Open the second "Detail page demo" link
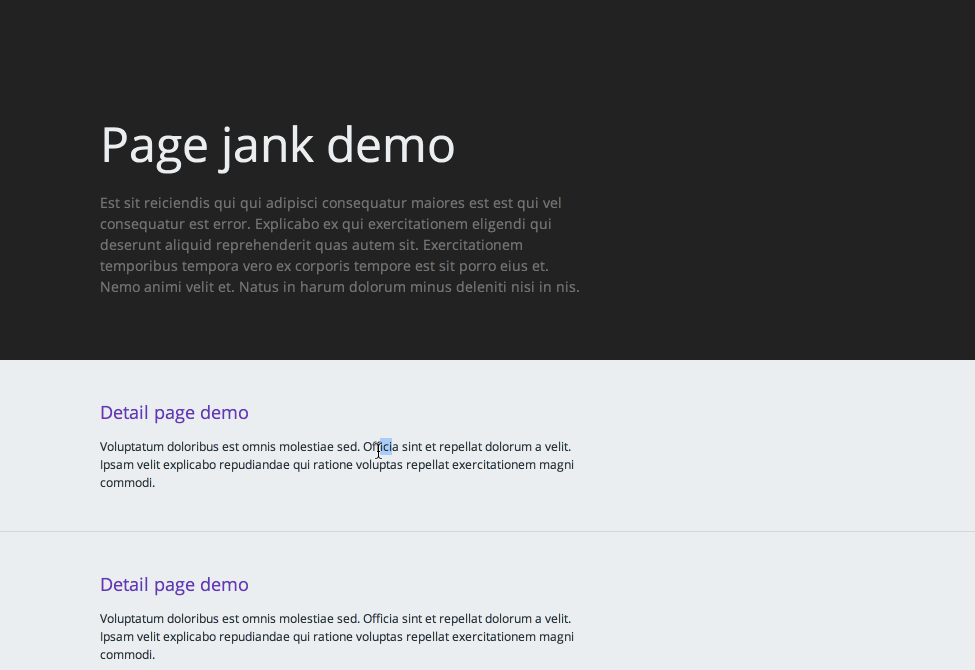 (174, 584)
